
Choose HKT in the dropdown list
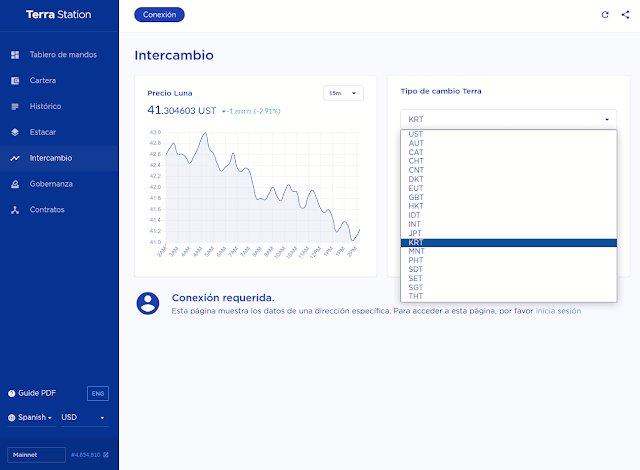509,206
